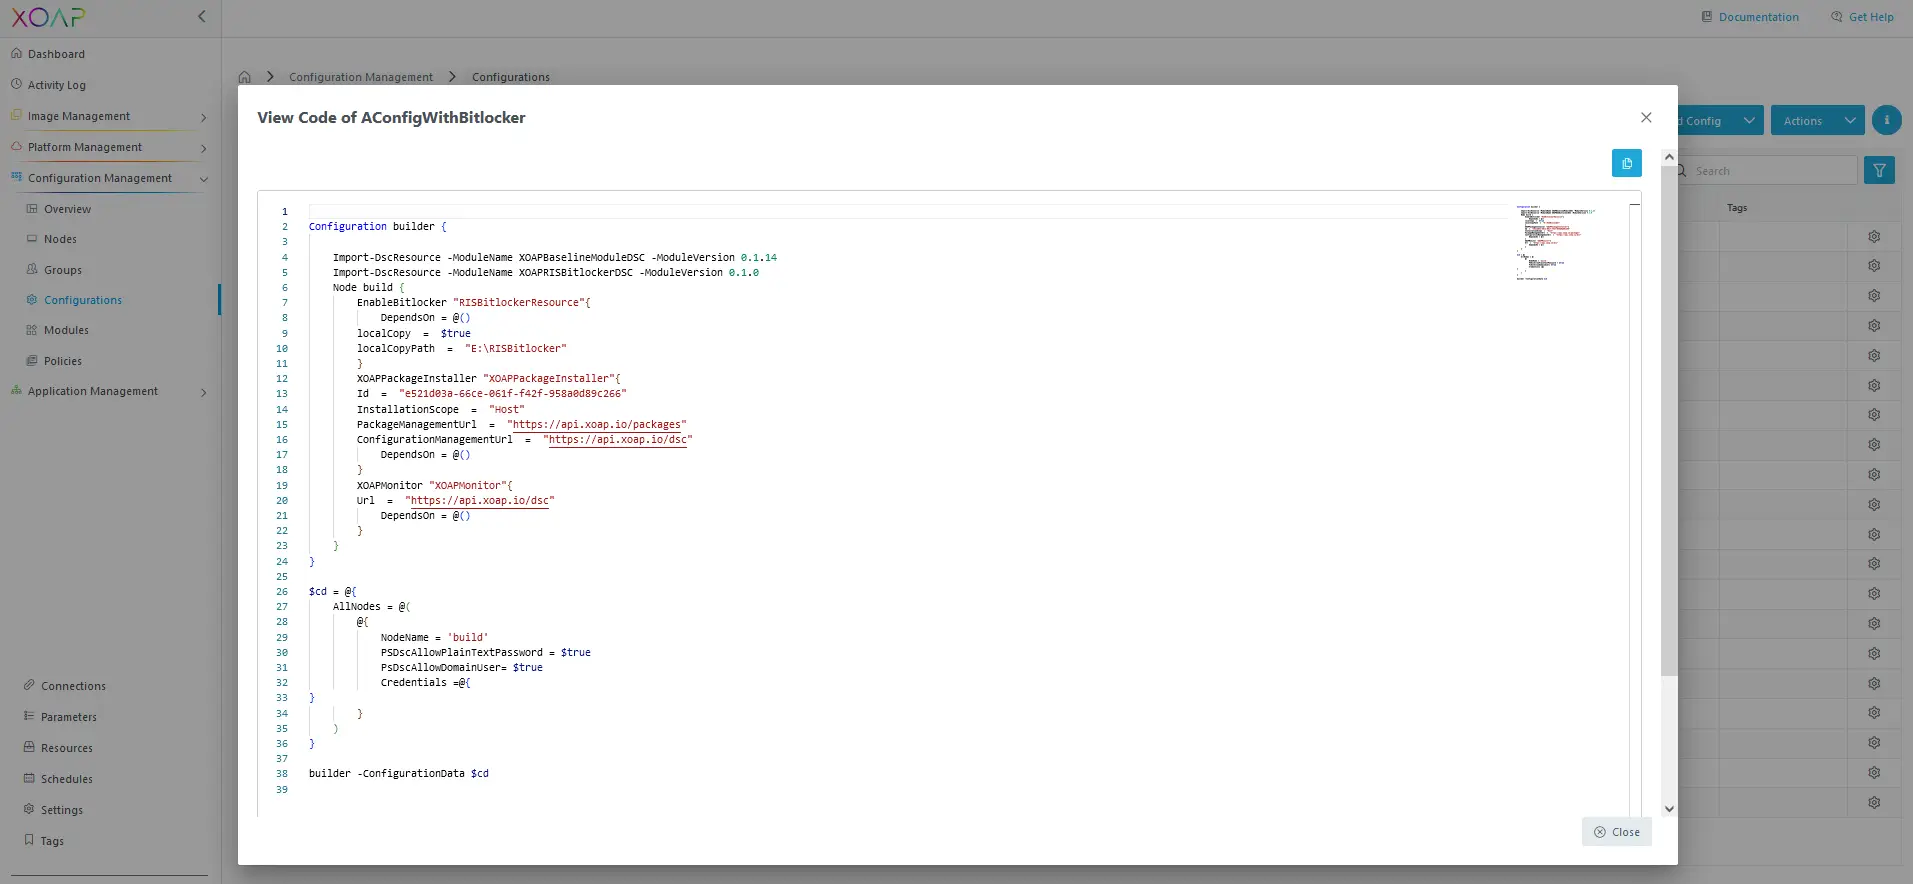Open Configurations breadcrumb link

tap(511, 77)
